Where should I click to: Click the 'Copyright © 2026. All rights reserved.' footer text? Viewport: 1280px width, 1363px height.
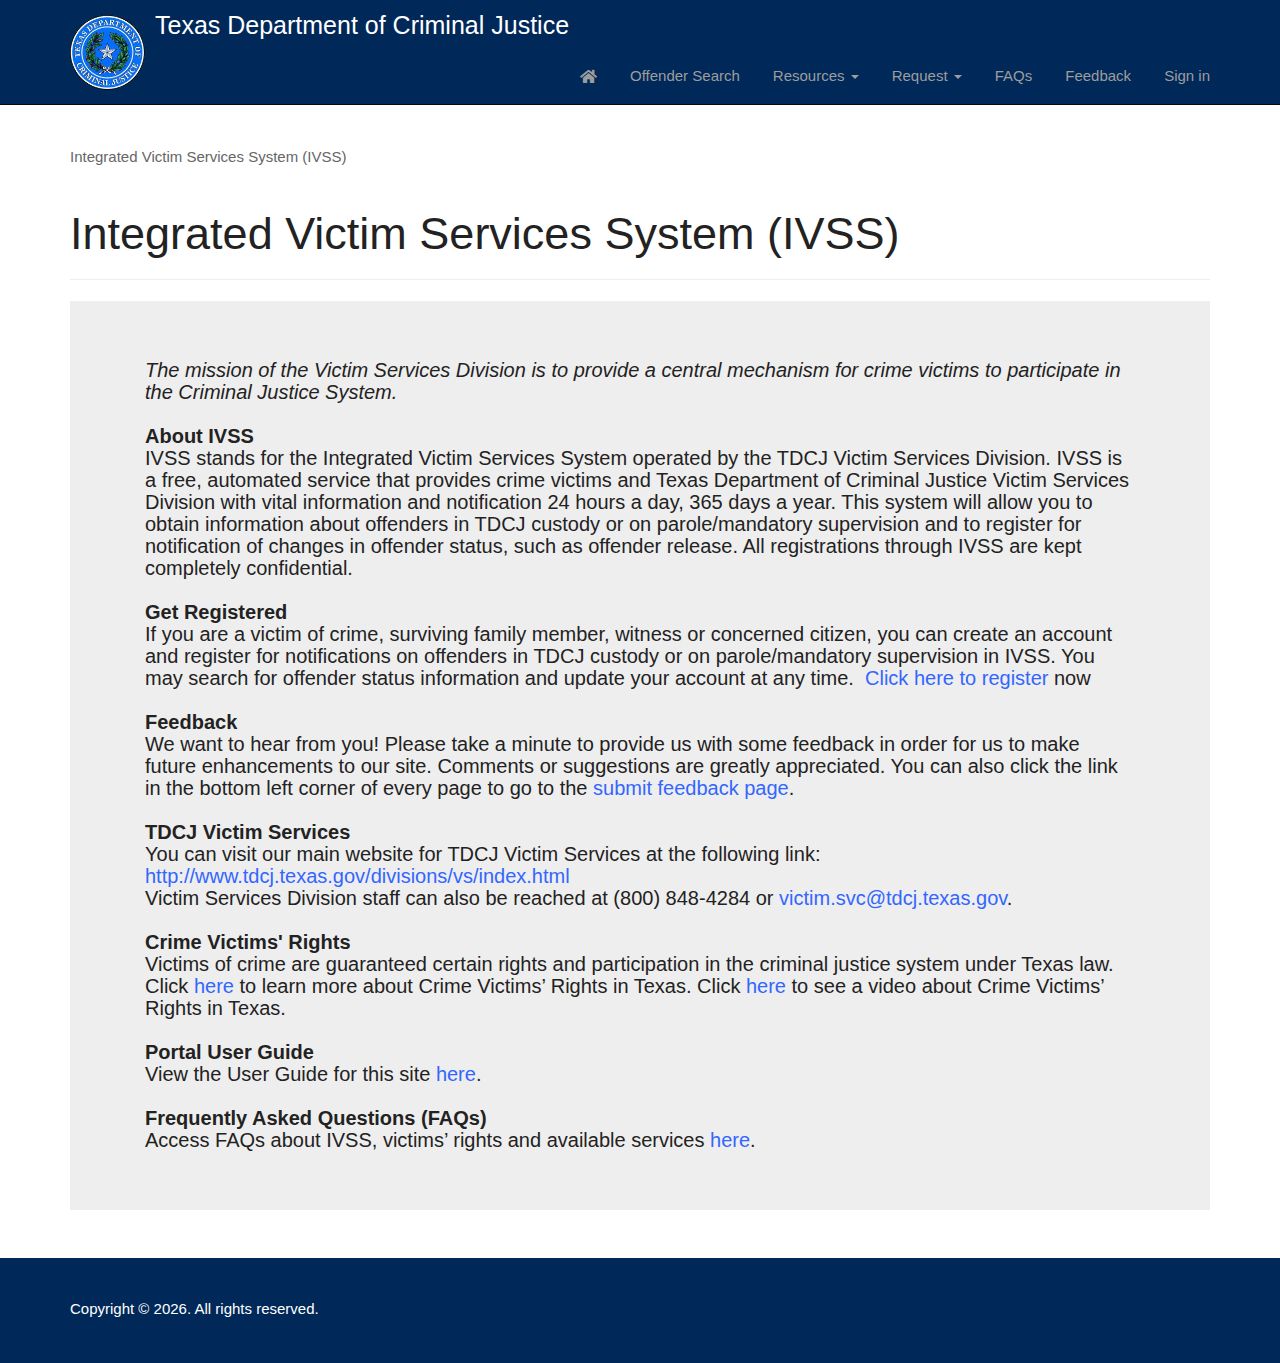click(194, 1309)
